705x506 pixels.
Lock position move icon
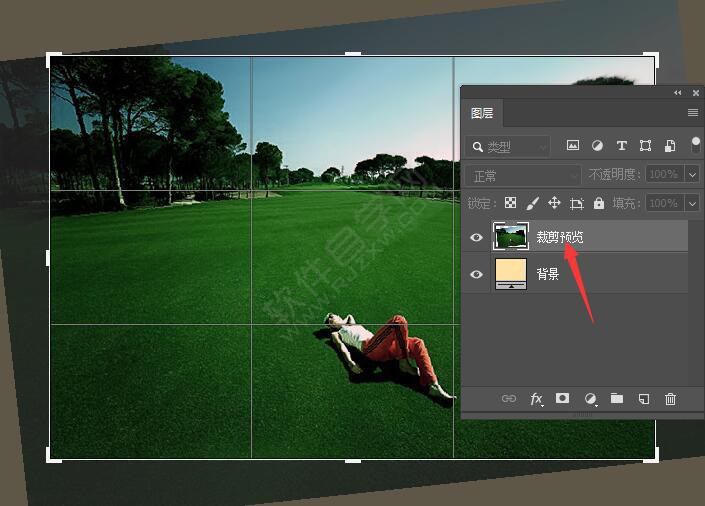(x=554, y=203)
